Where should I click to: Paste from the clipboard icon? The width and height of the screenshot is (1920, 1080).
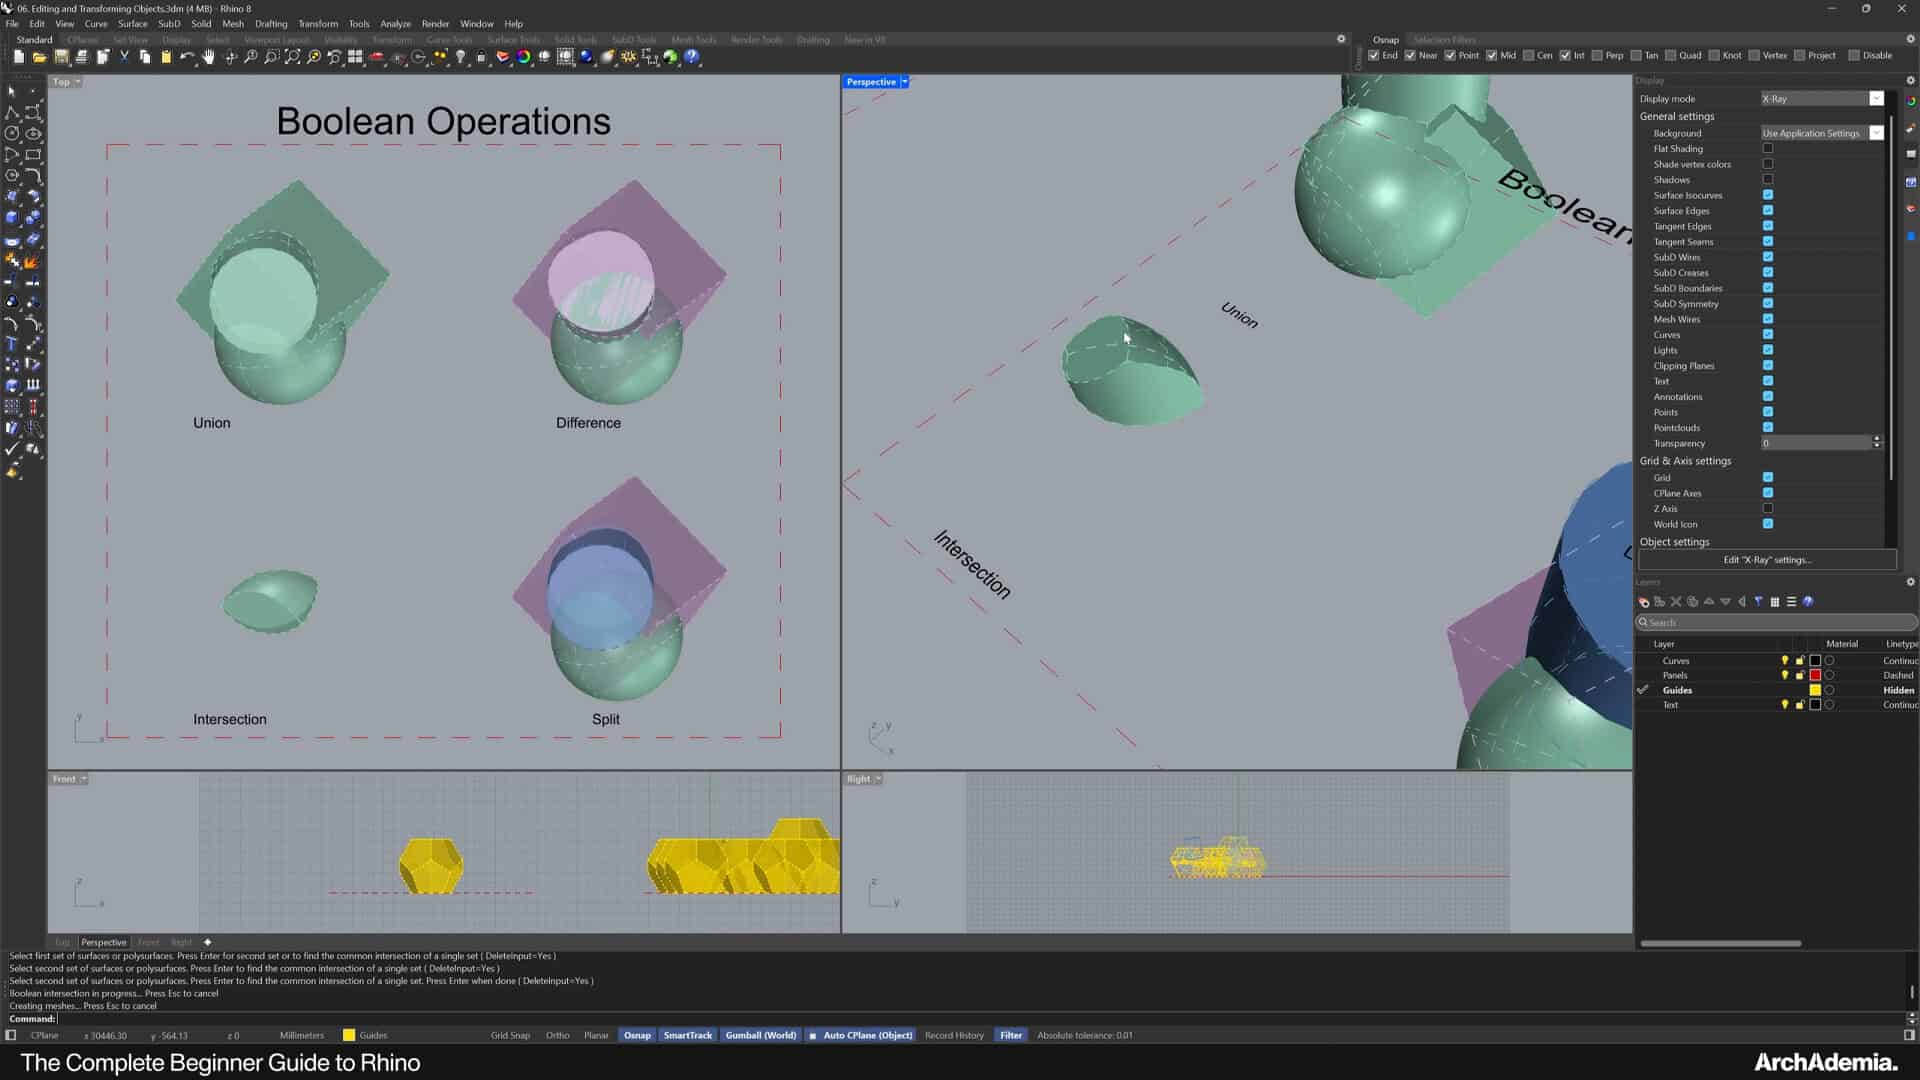point(166,57)
